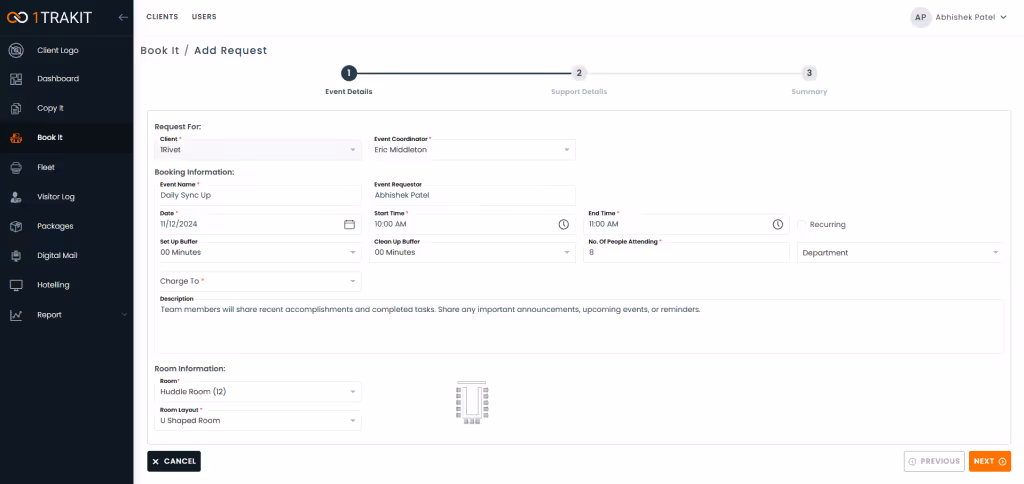The image size is (1024, 484).
Task: Open the Clients top menu
Action: click(162, 17)
